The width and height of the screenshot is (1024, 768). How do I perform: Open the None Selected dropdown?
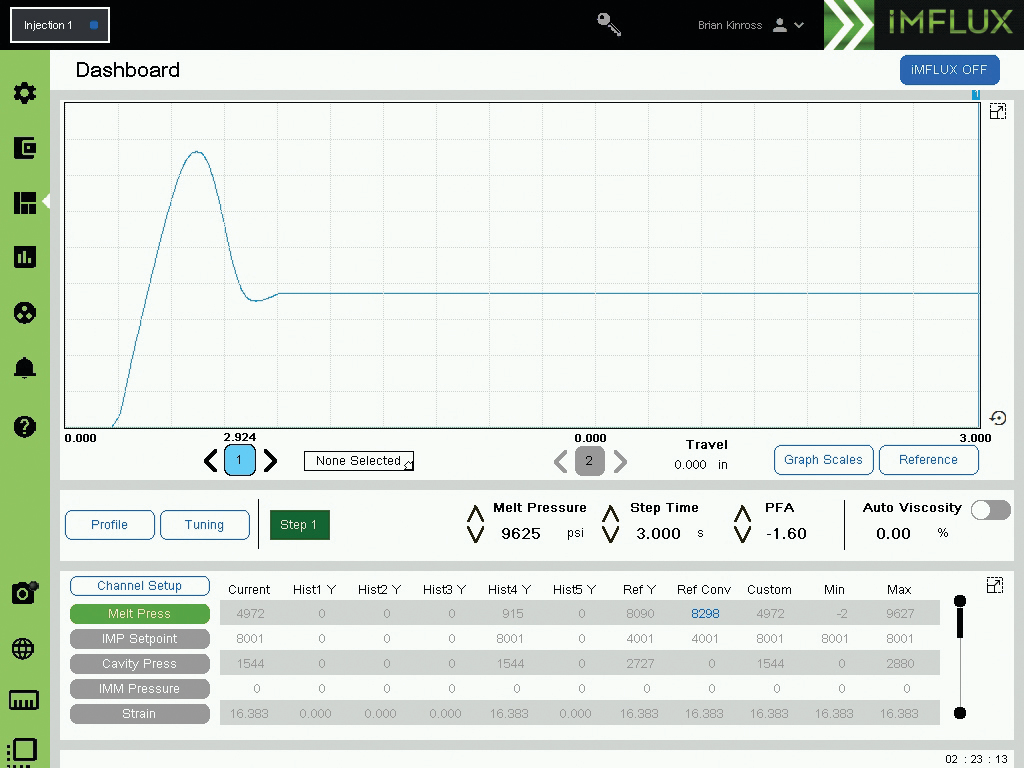pyautogui.click(x=359, y=461)
